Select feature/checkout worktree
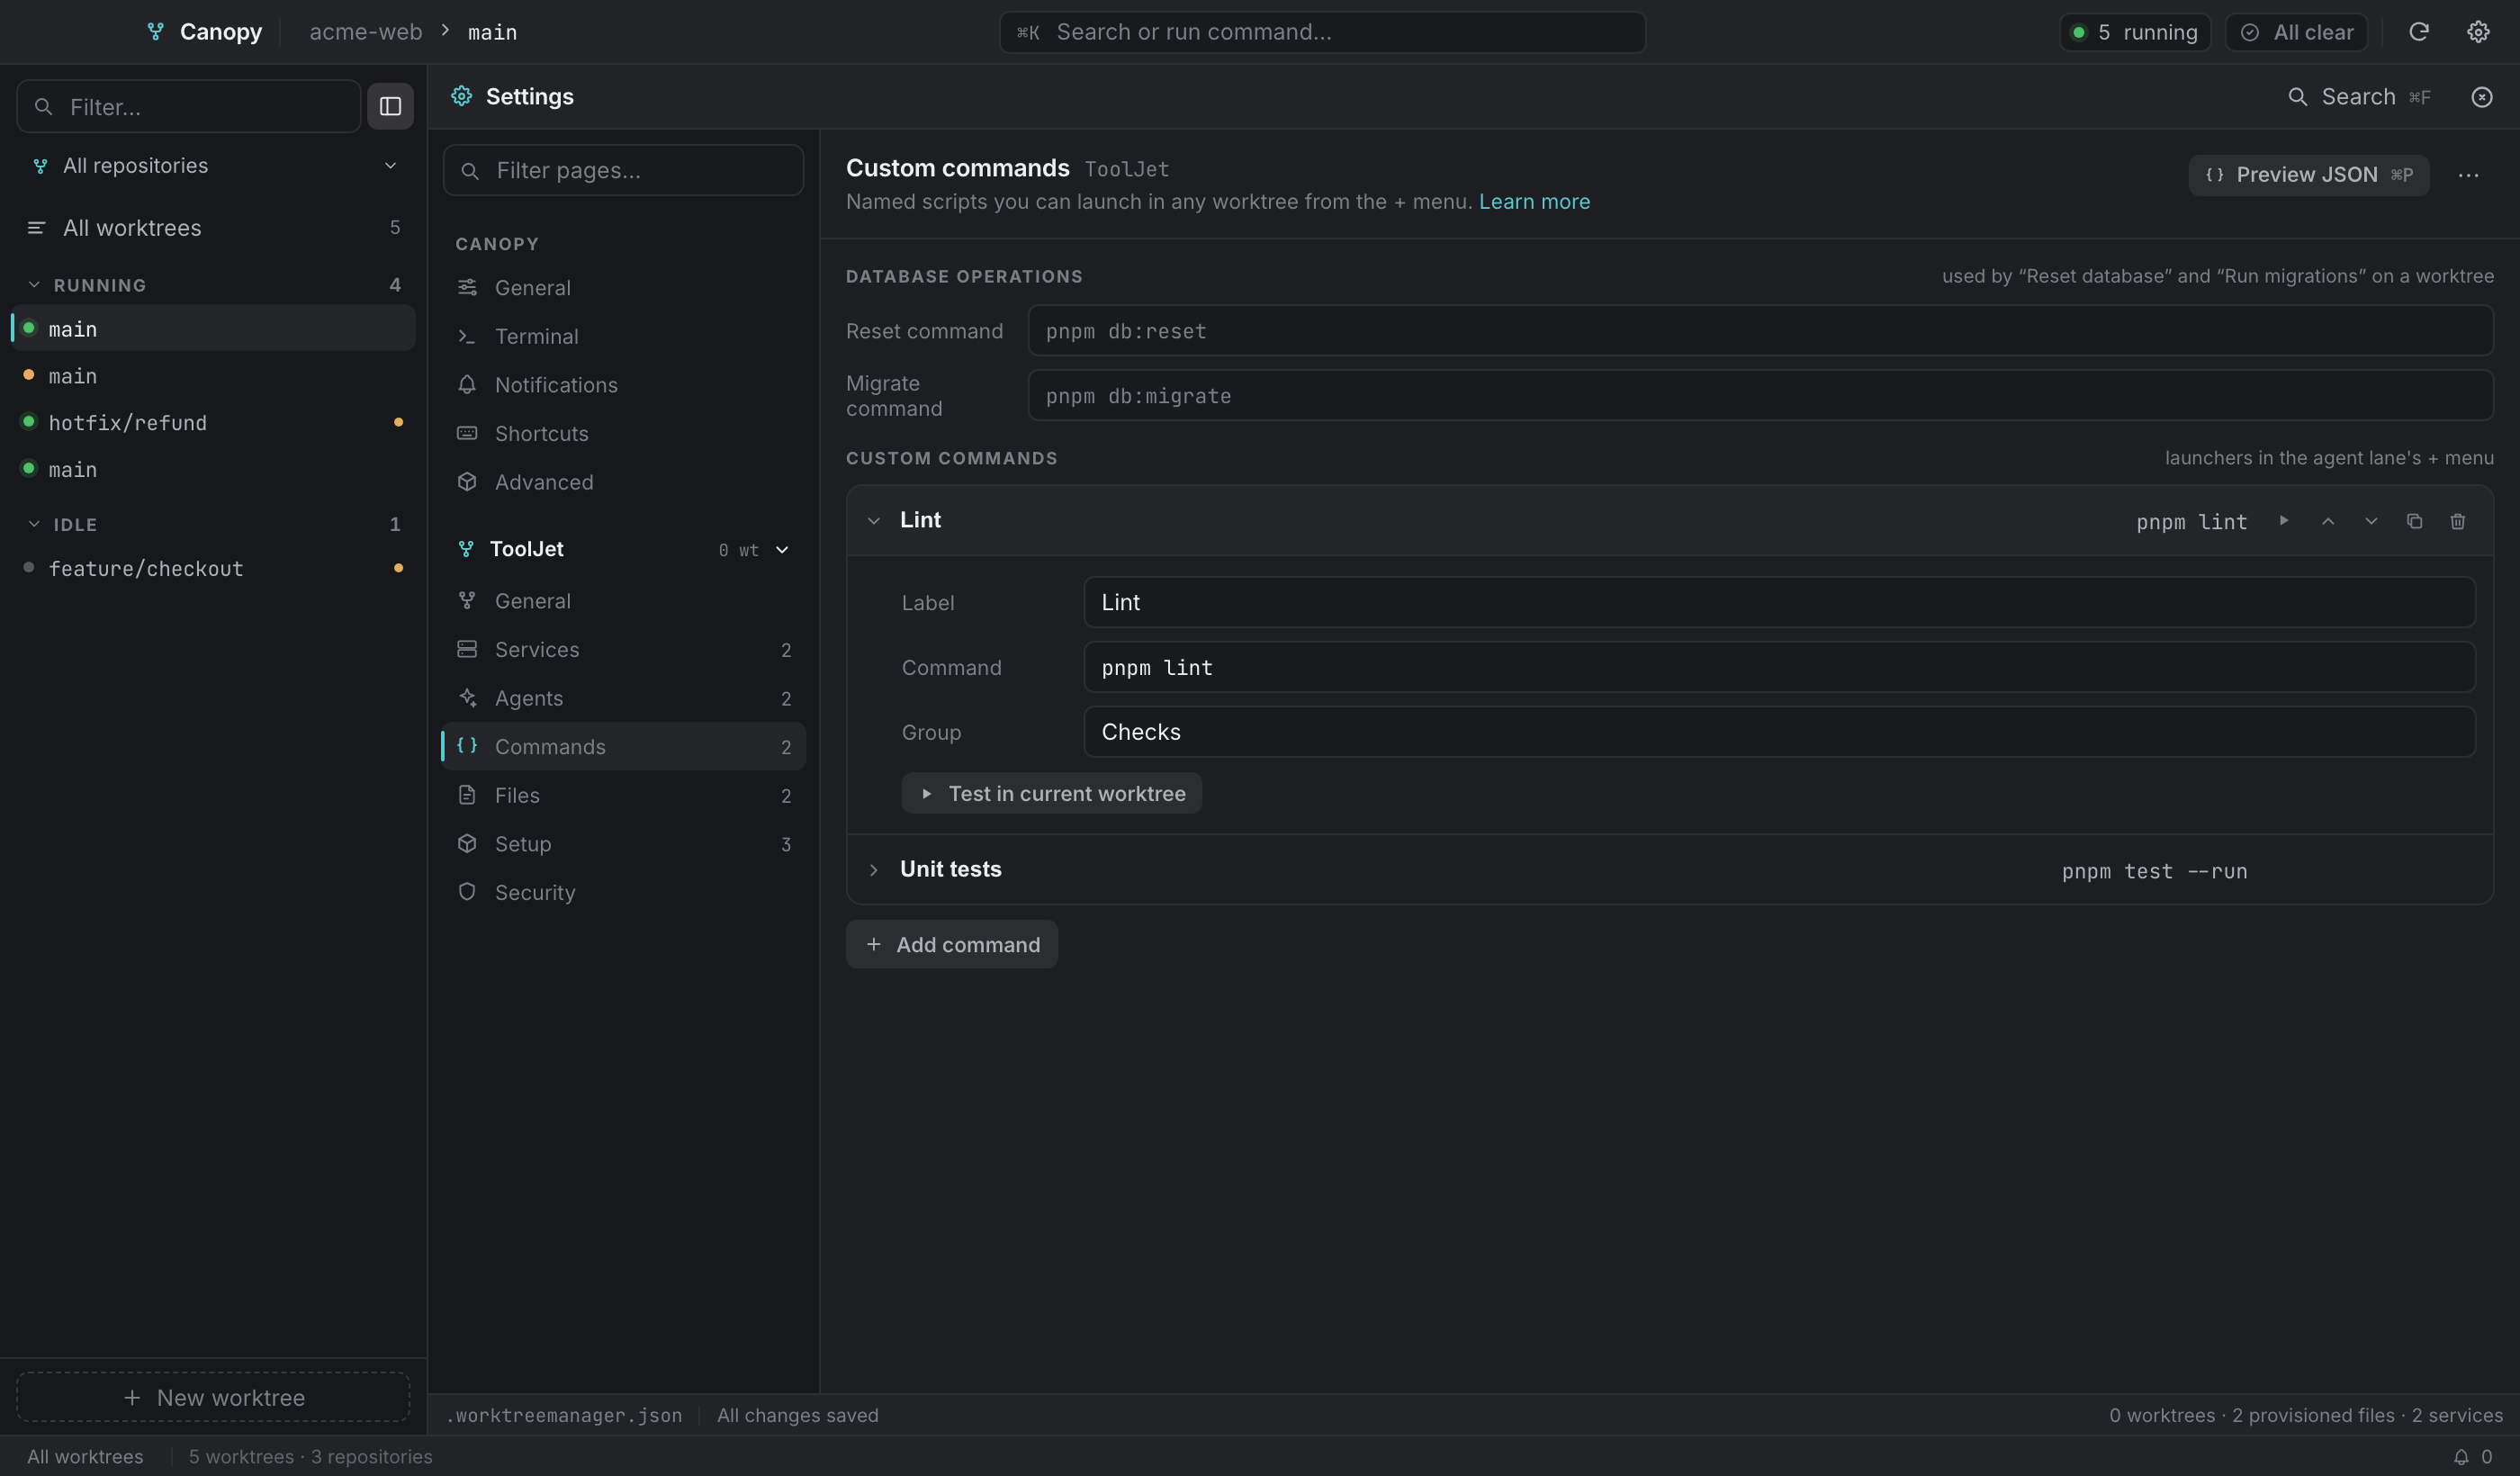The height and width of the screenshot is (1476, 2520). pos(213,568)
